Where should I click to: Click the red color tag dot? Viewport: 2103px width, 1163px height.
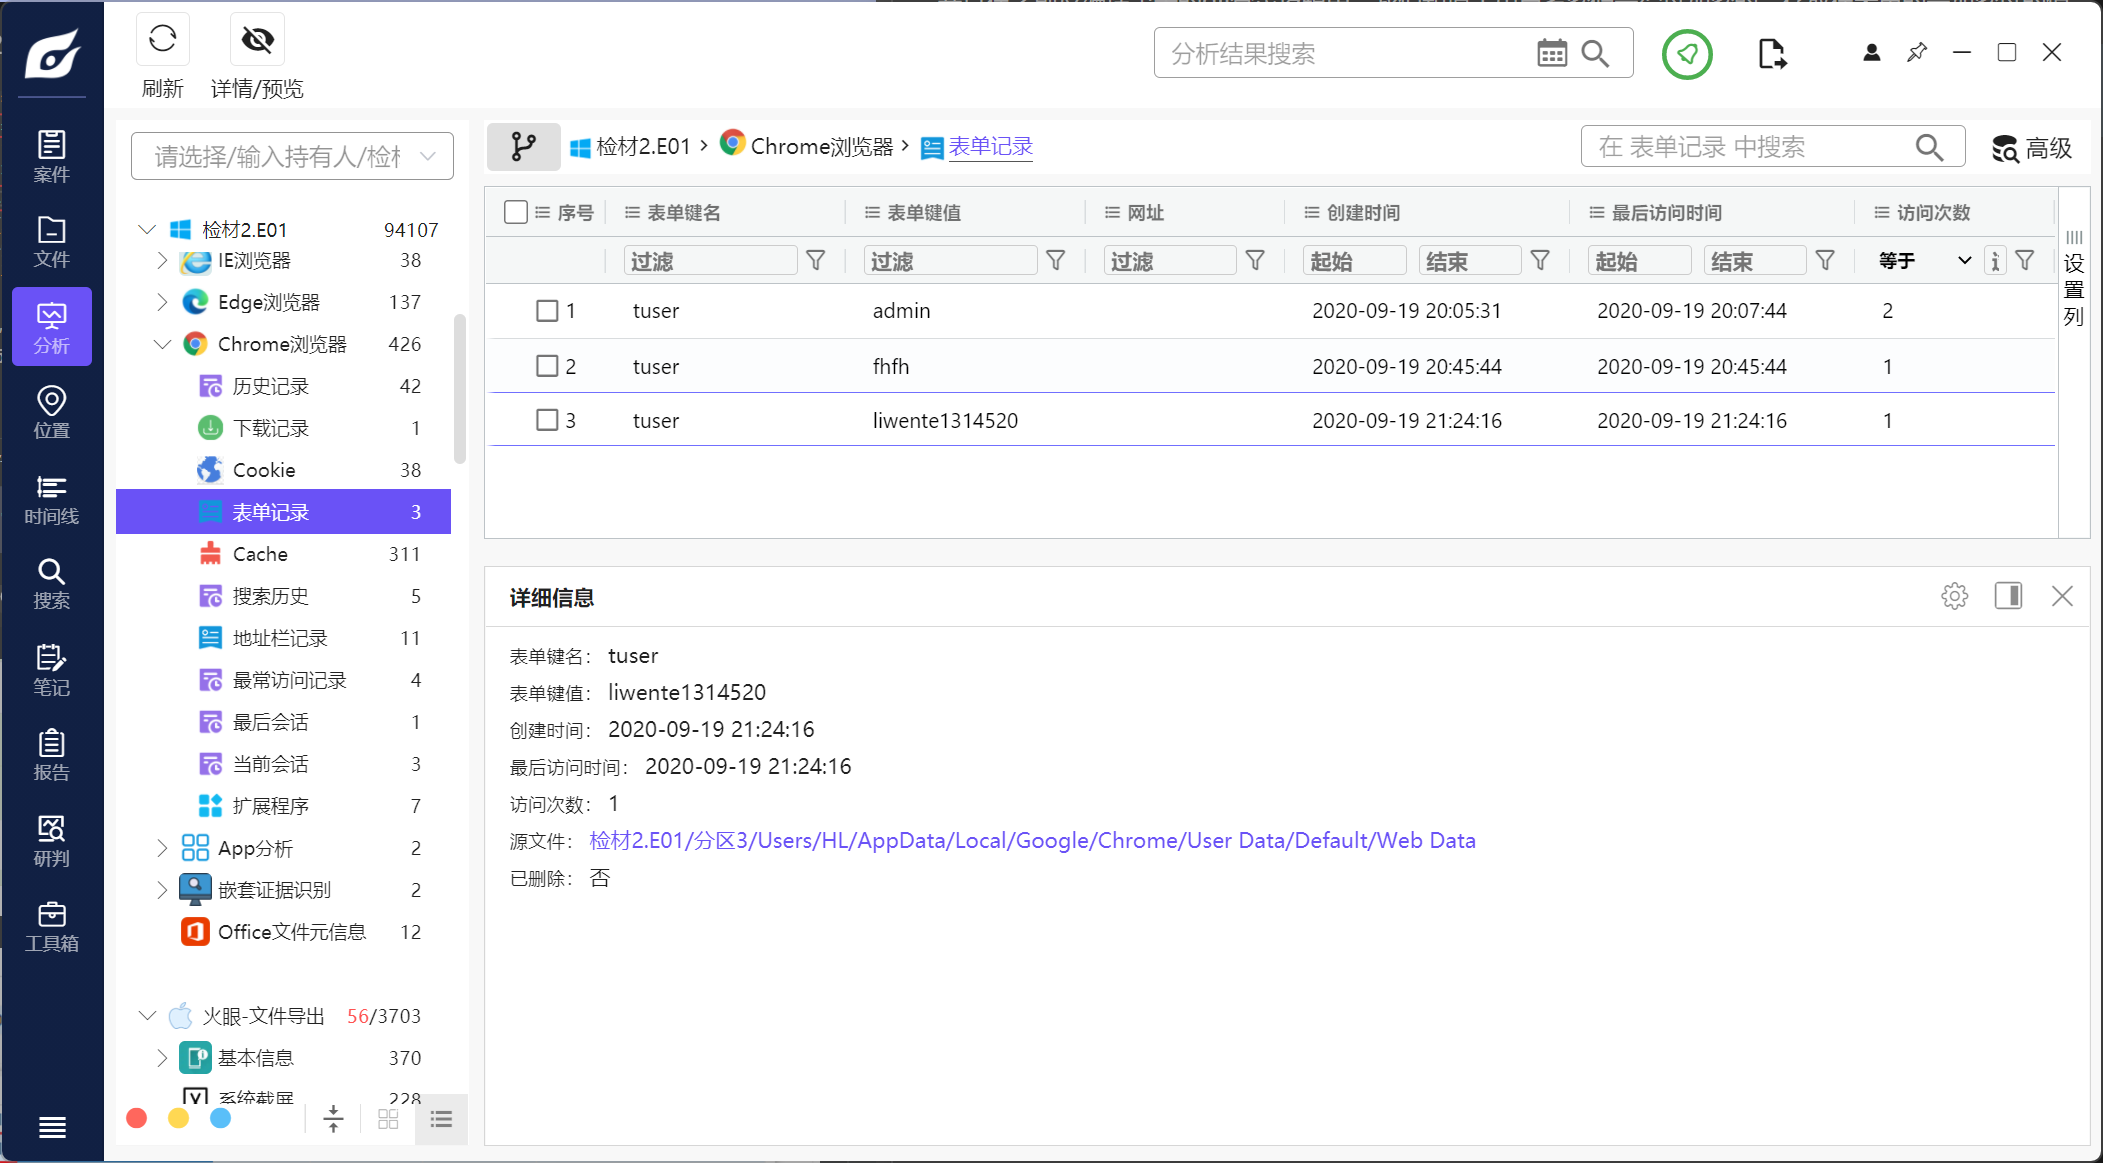click(x=137, y=1118)
